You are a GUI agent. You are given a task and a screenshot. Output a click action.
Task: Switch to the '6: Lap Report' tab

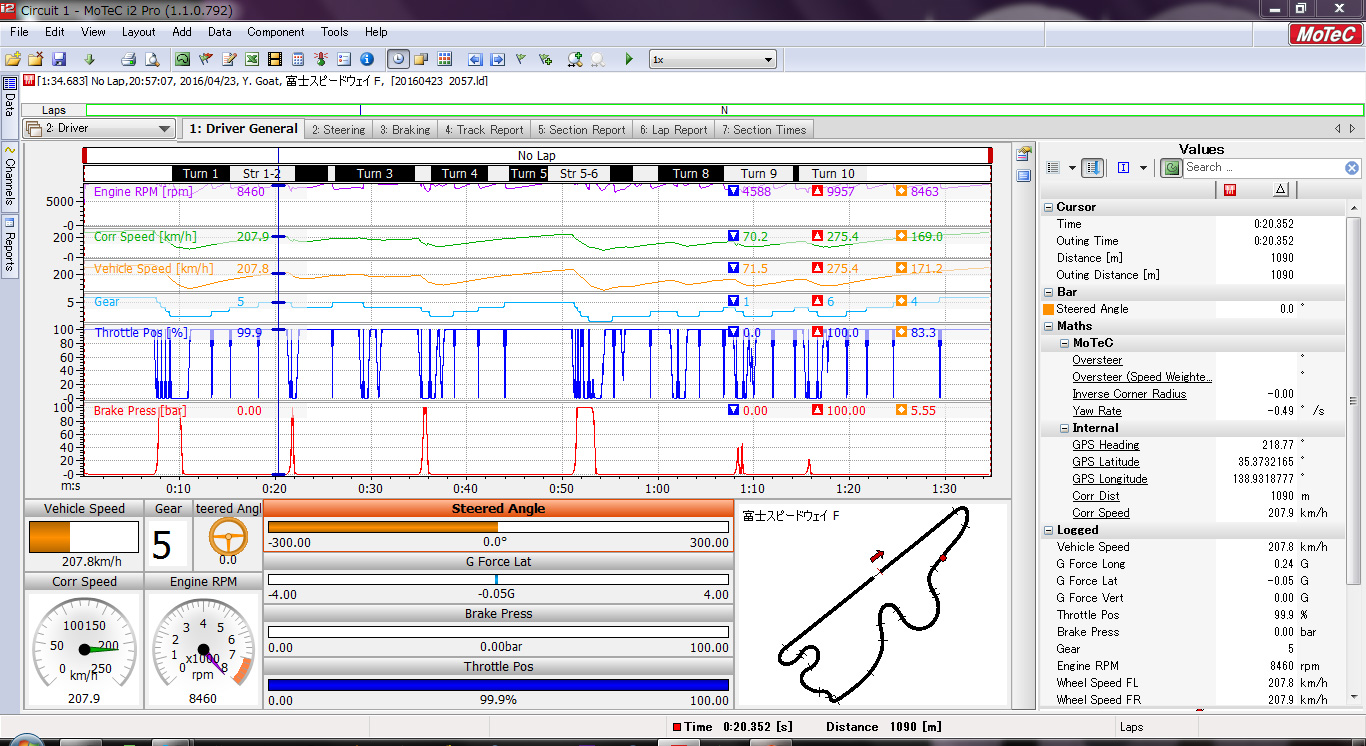click(x=673, y=130)
